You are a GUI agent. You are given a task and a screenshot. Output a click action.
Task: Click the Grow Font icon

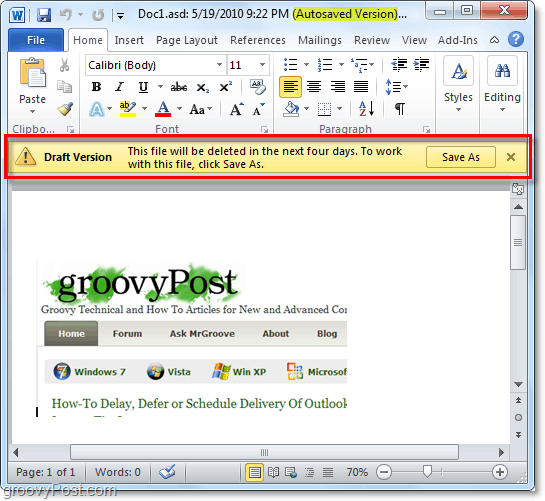237,109
